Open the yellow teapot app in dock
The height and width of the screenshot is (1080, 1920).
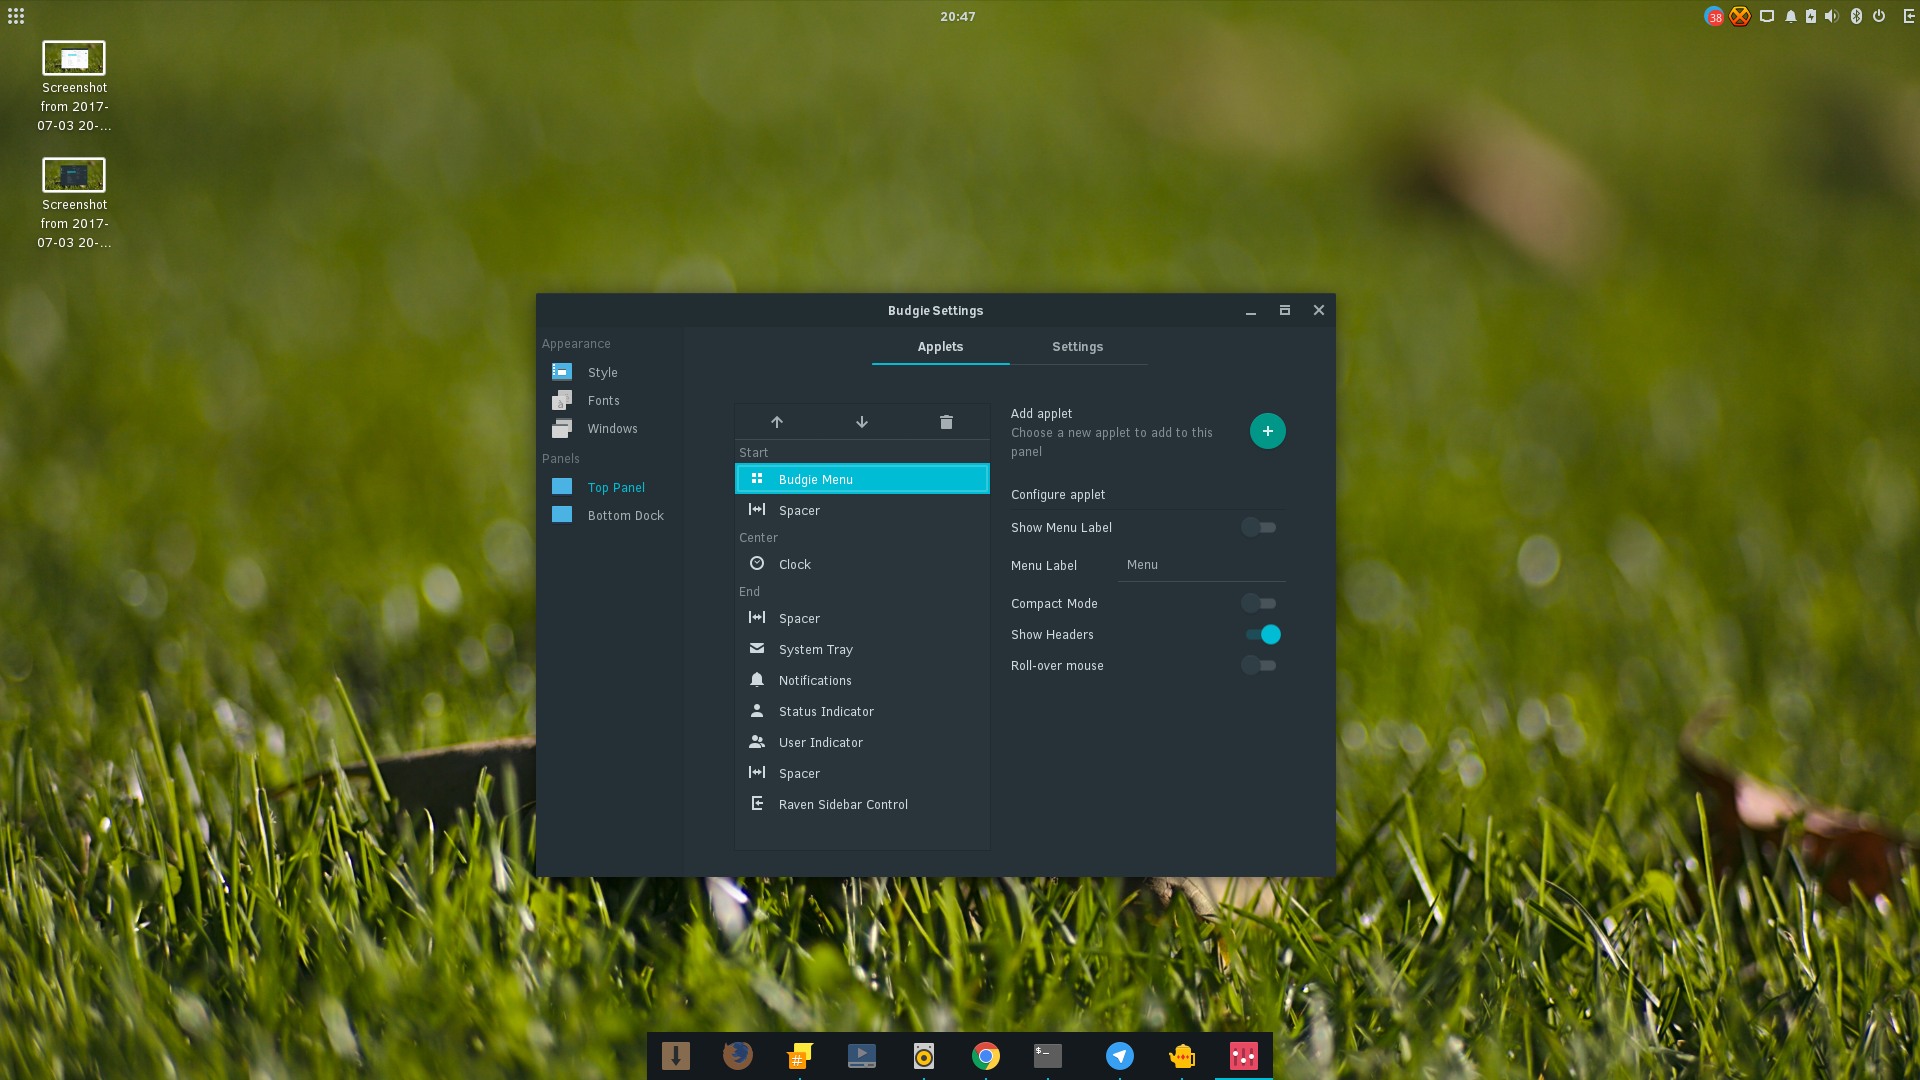pos(1182,1056)
